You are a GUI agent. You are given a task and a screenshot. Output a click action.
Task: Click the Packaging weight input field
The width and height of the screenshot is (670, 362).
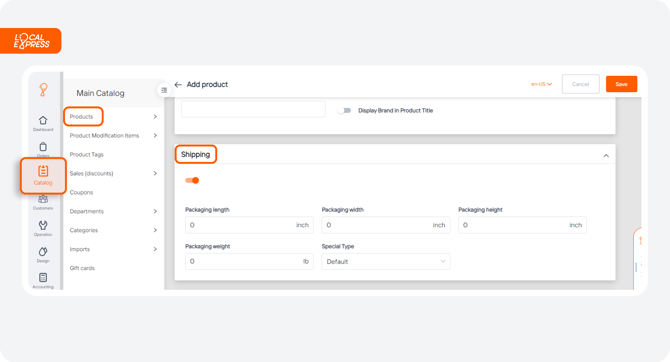(249, 262)
